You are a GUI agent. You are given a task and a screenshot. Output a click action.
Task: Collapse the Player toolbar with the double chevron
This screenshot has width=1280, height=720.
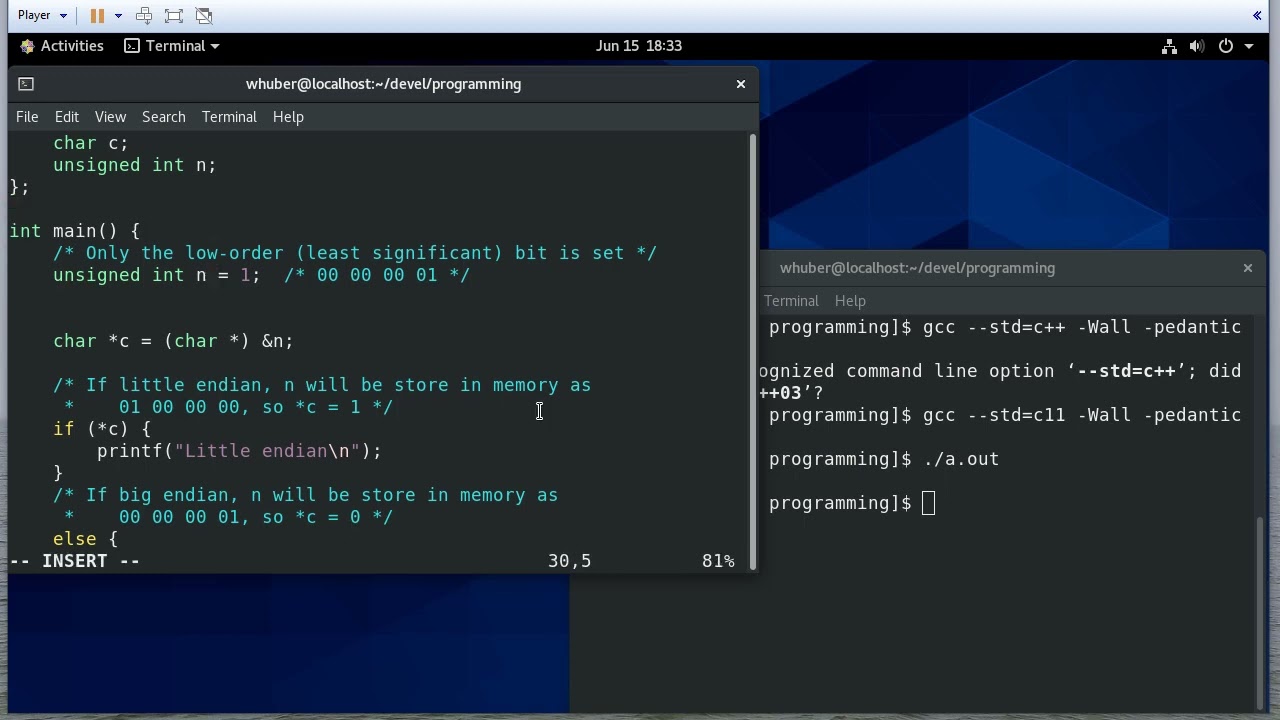pyautogui.click(x=1257, y=15)
